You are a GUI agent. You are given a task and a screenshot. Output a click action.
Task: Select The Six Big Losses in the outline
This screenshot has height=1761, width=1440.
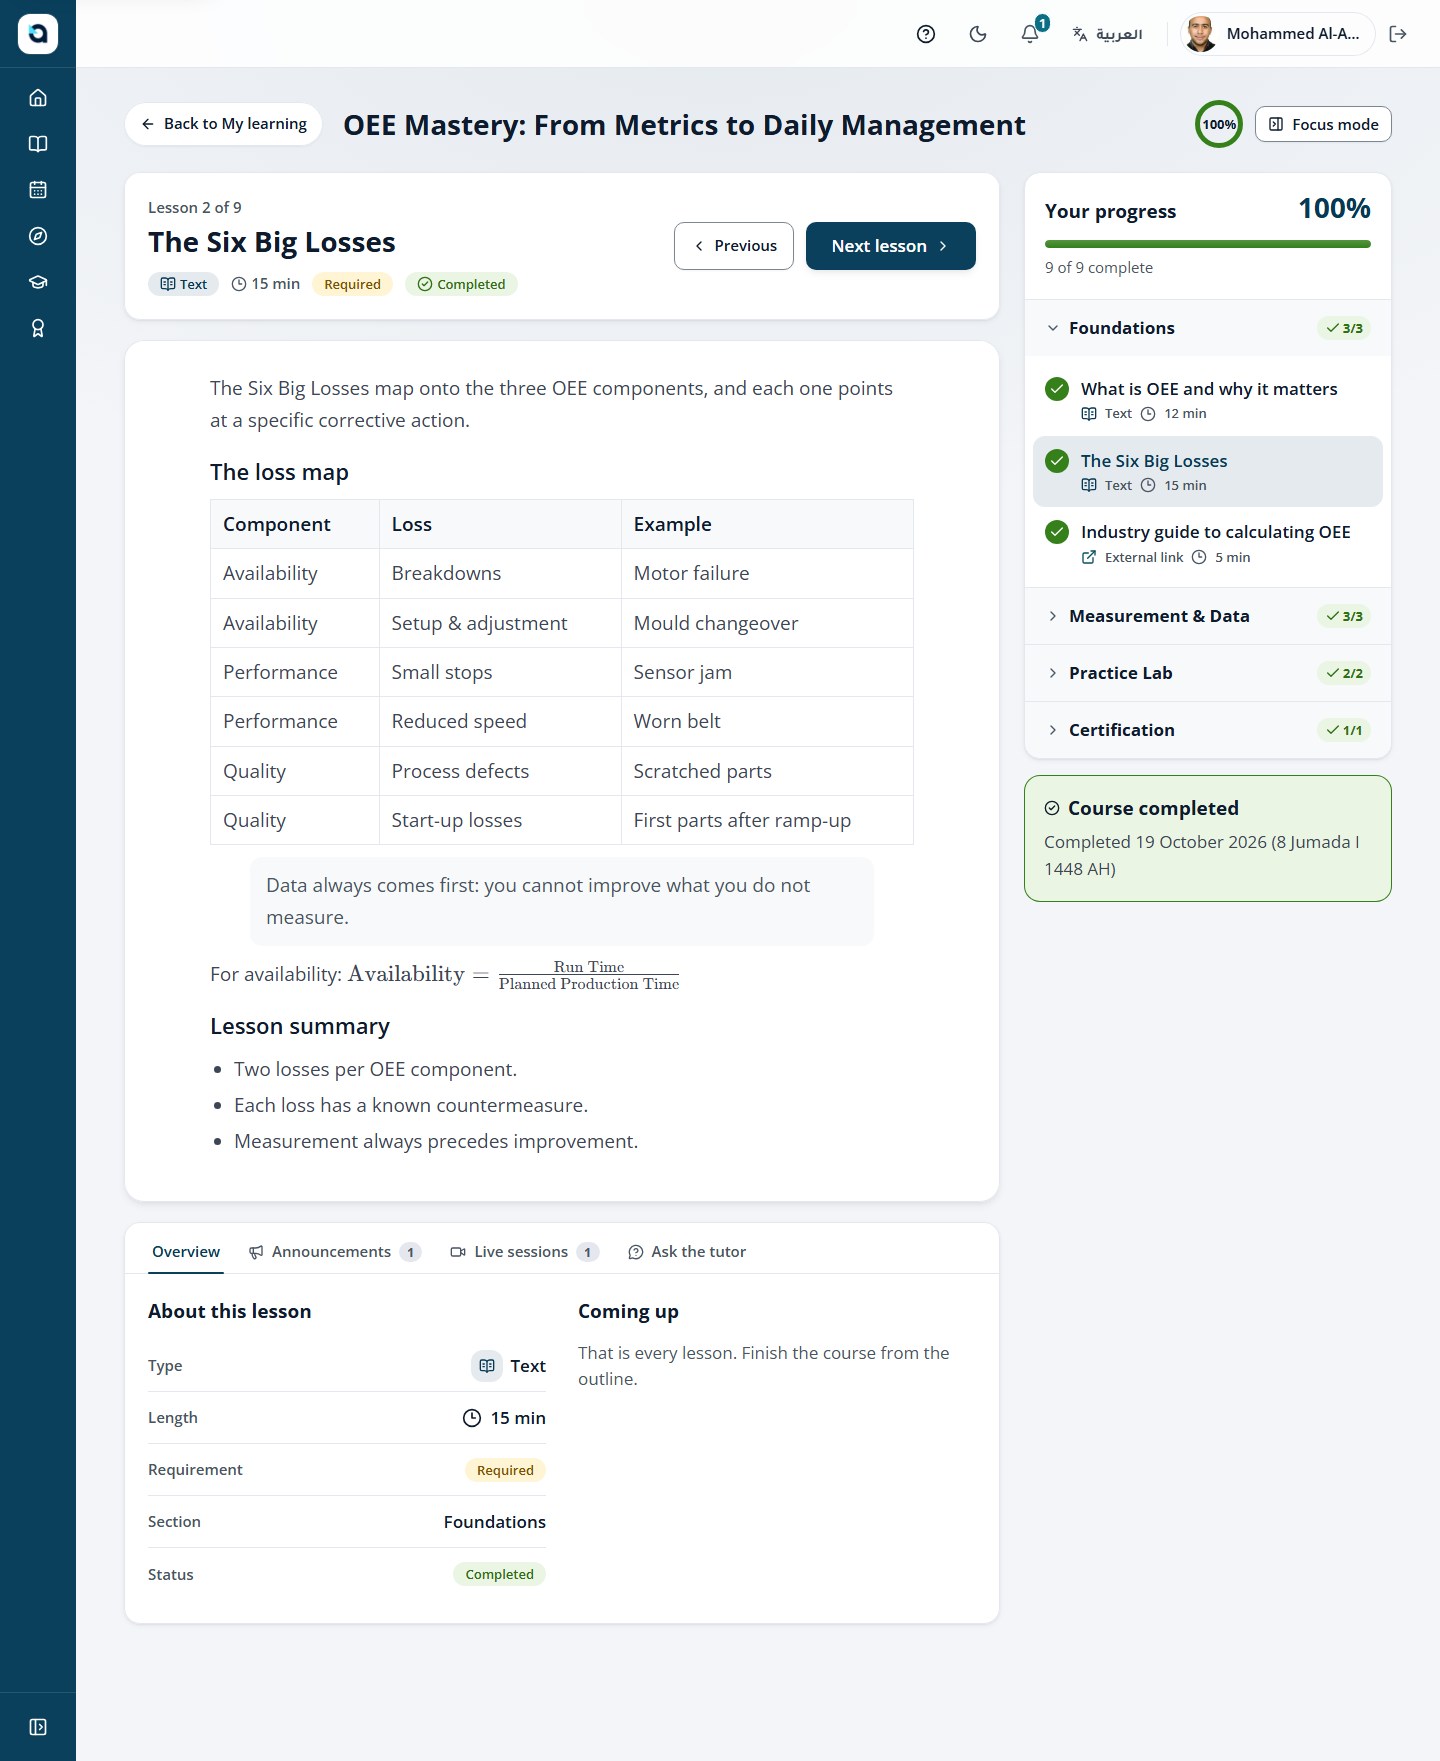point(1208,472)
